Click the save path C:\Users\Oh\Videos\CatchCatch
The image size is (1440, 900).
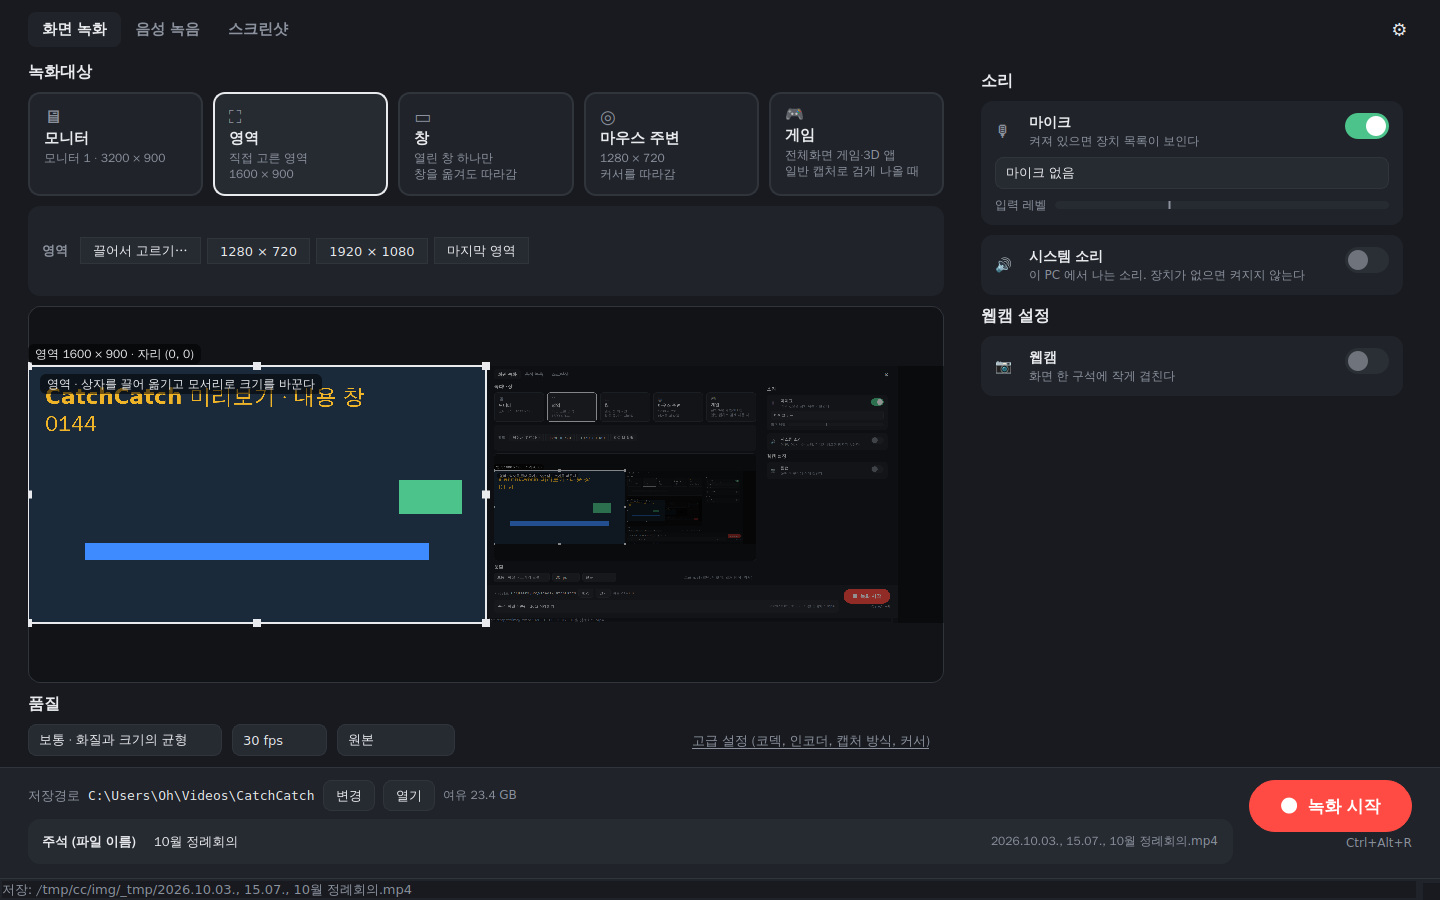pos(201,796)
